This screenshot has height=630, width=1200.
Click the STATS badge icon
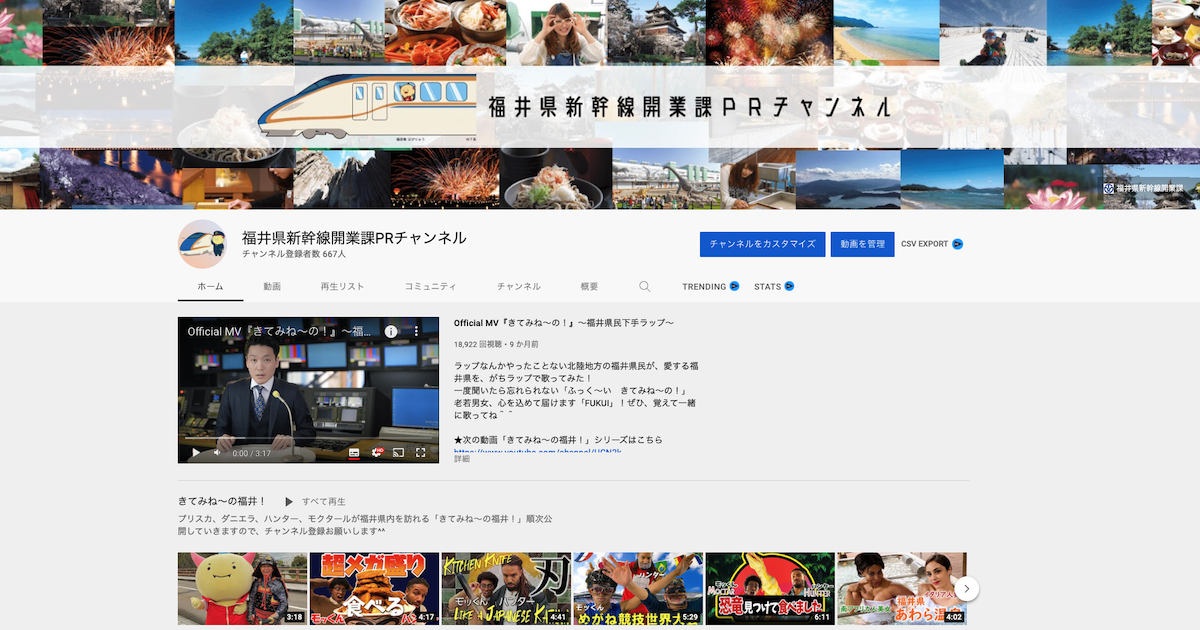point(789,287)
